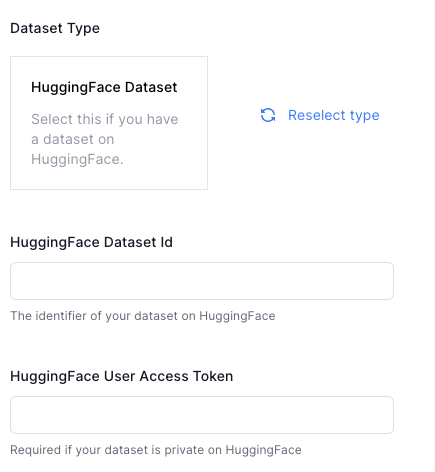The image size is (435, 472).
Task: Click the circular arrows reselect icon
Action: pos(268,115)
